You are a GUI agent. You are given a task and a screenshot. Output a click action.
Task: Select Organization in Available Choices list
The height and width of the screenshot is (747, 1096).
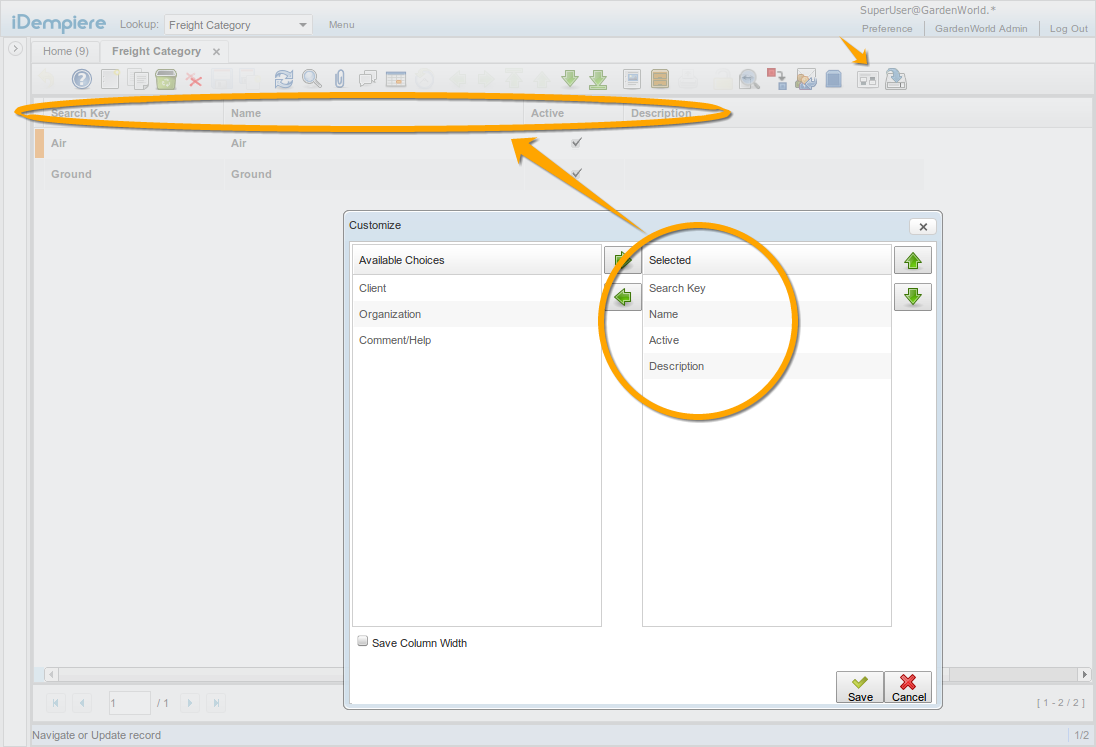click(x=390, y=314)
